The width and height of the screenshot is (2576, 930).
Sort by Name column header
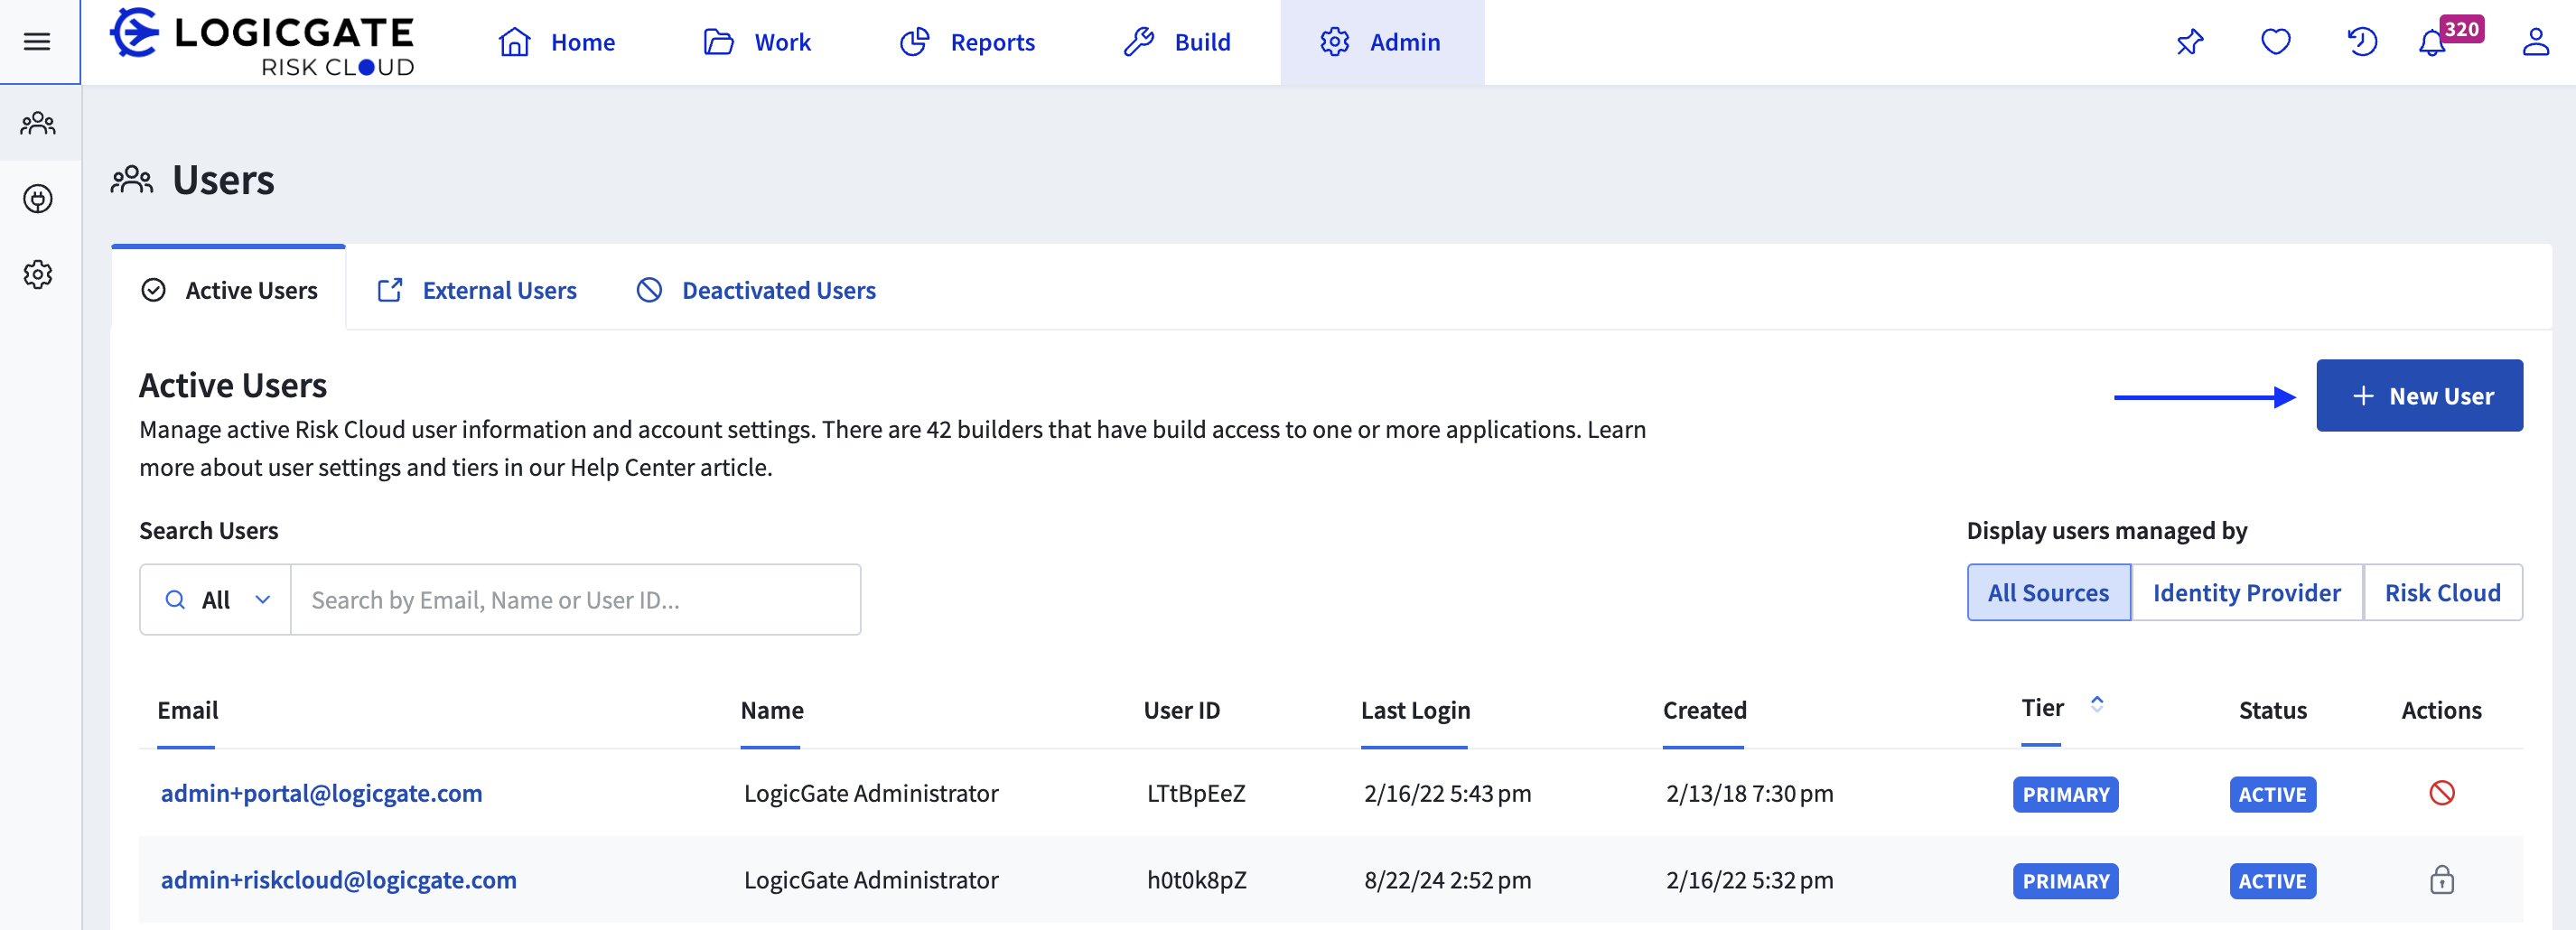pos(771,710)
